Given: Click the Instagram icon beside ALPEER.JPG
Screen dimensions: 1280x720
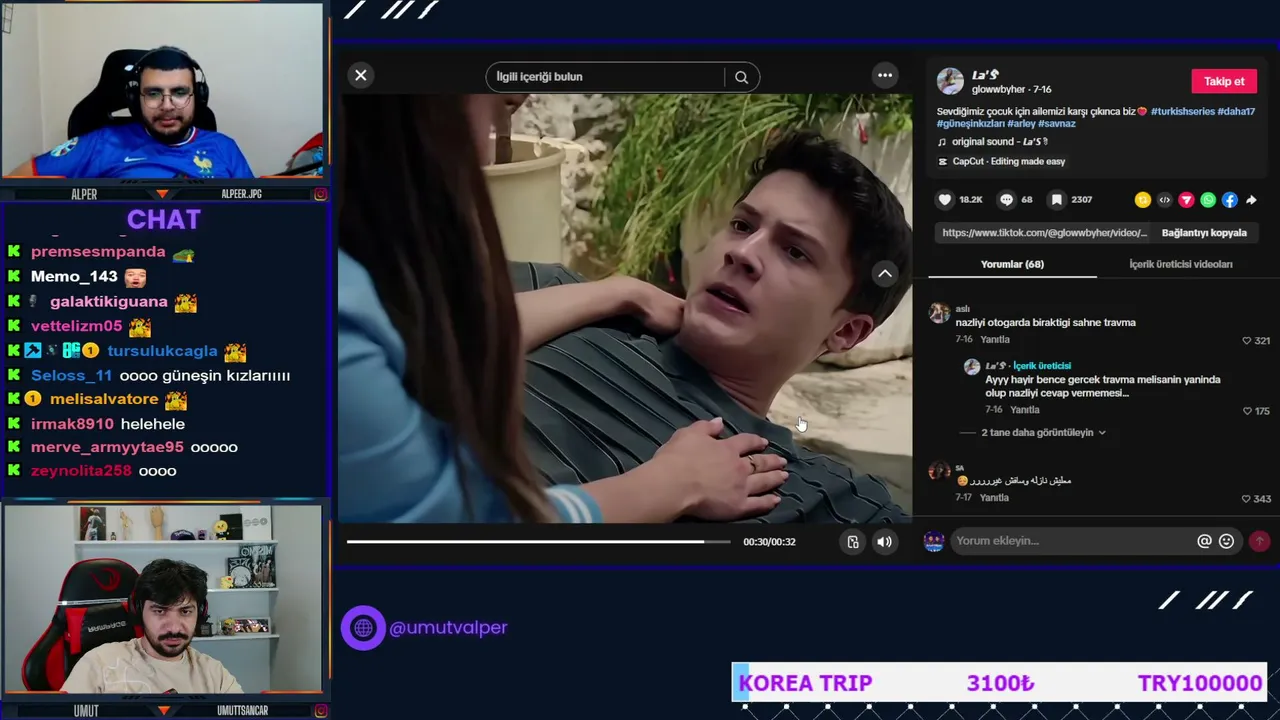Looking at the screenshot, I should point(320,194).
